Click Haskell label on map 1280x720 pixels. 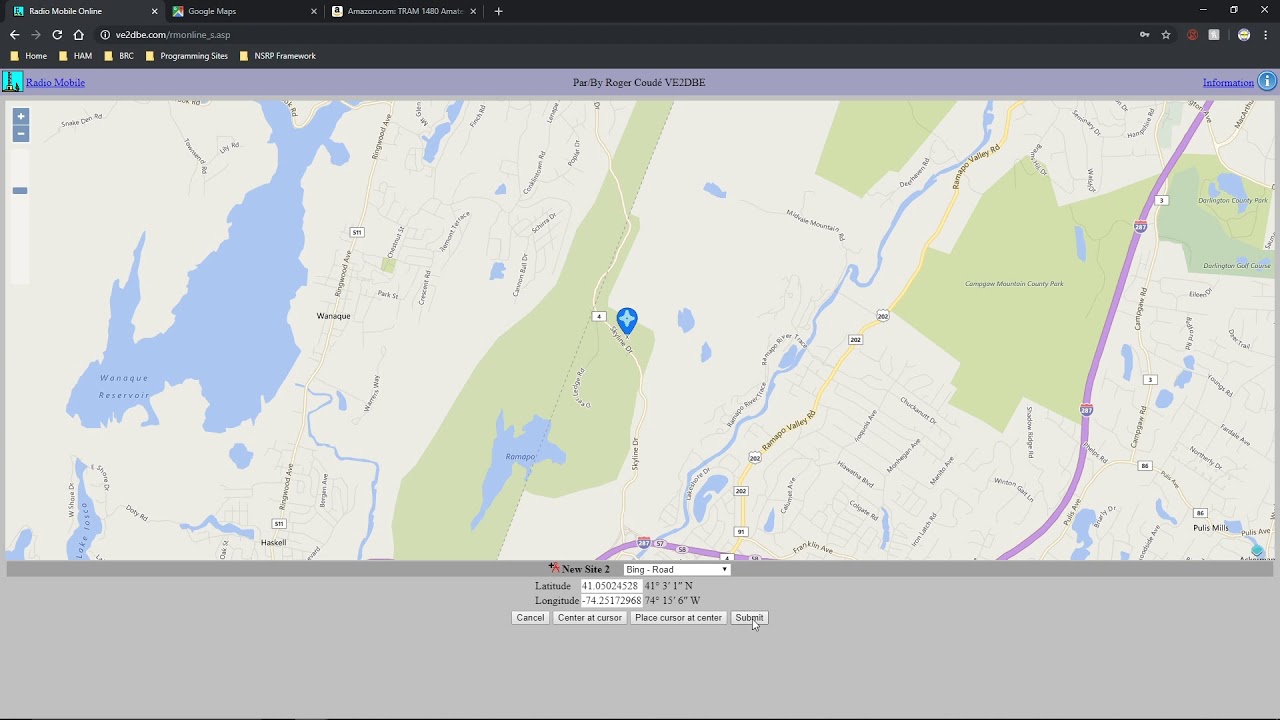[x=273, y=543]
